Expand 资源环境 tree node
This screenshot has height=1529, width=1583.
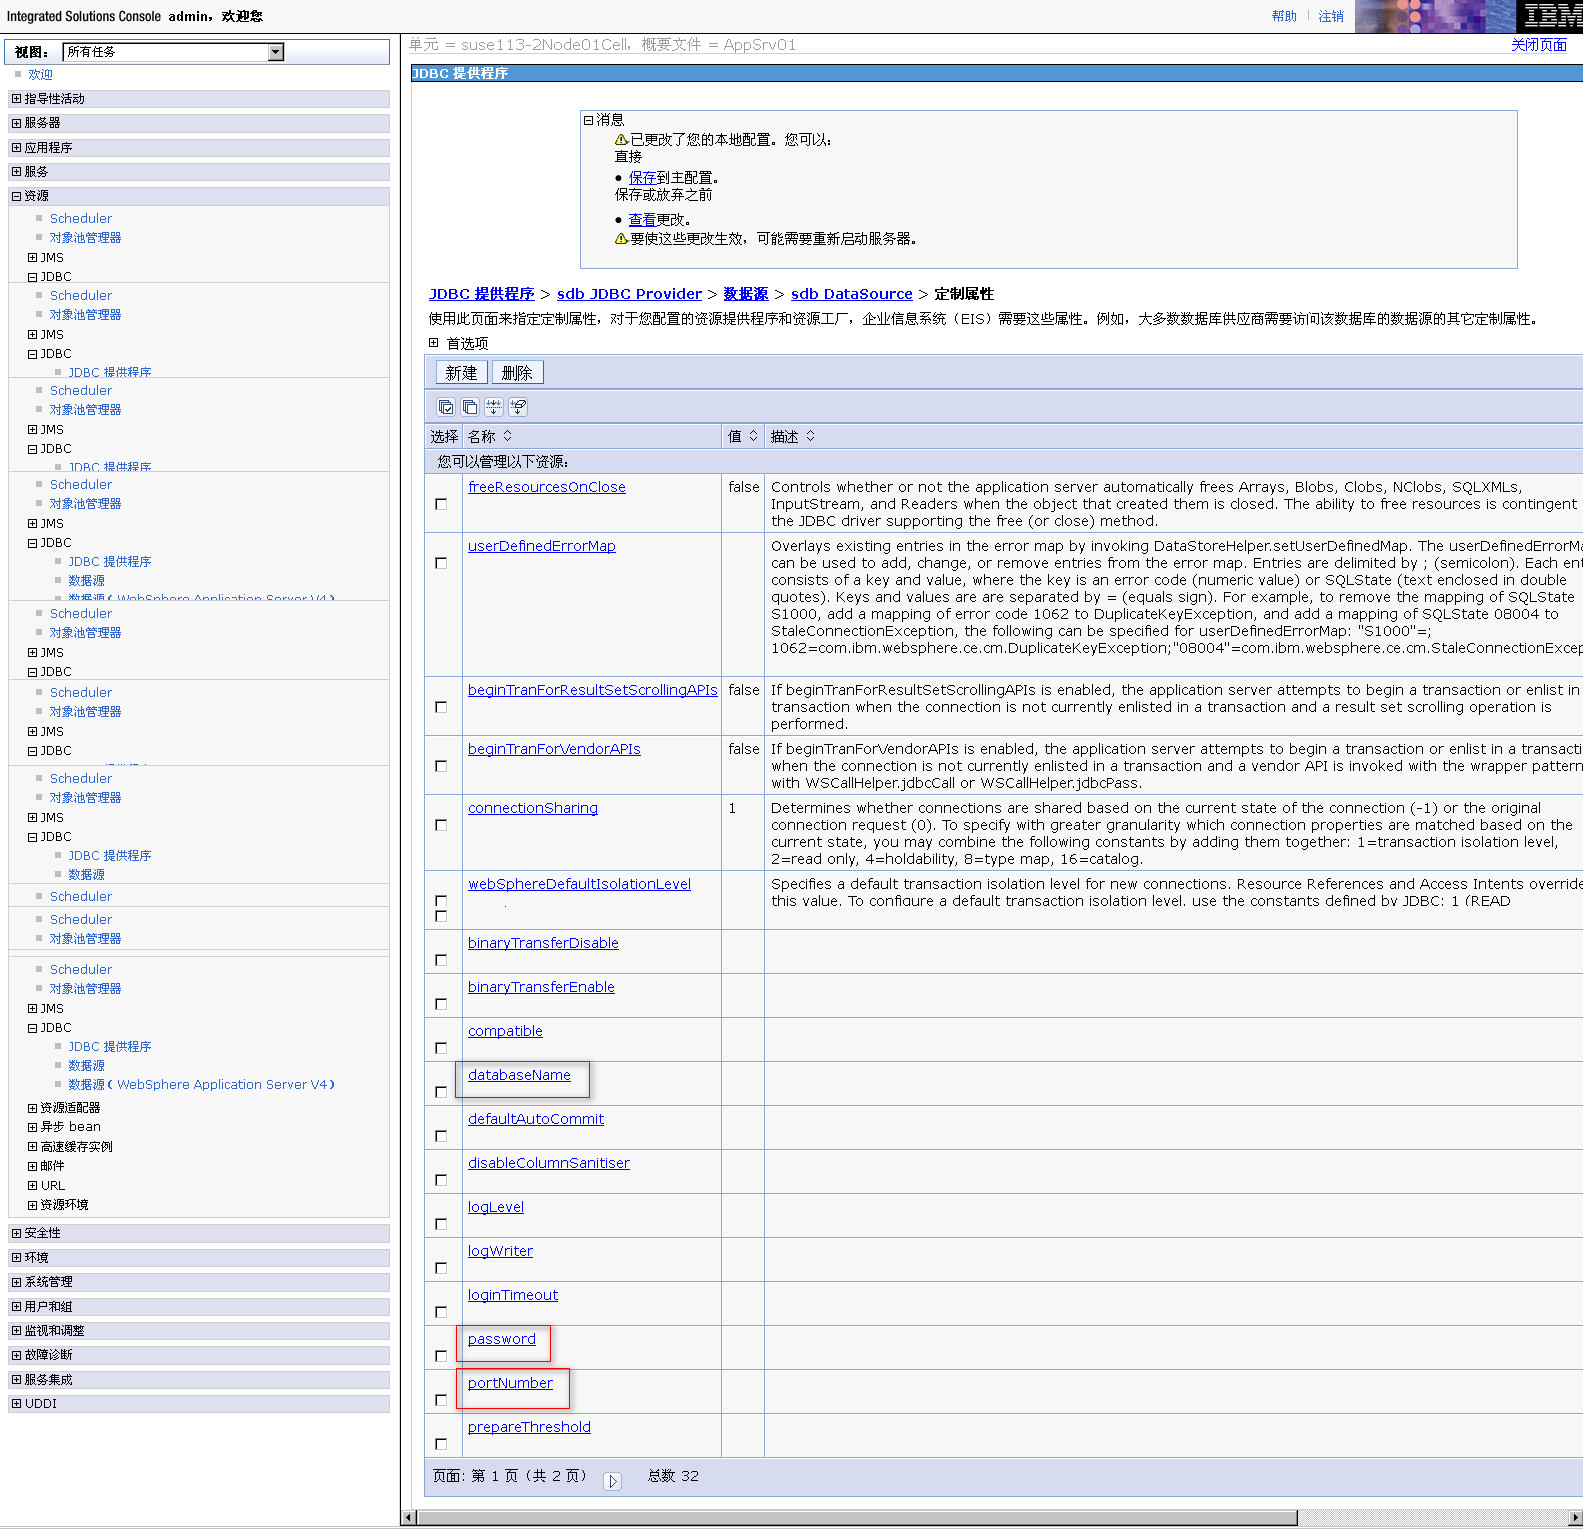click(32, 1205)
